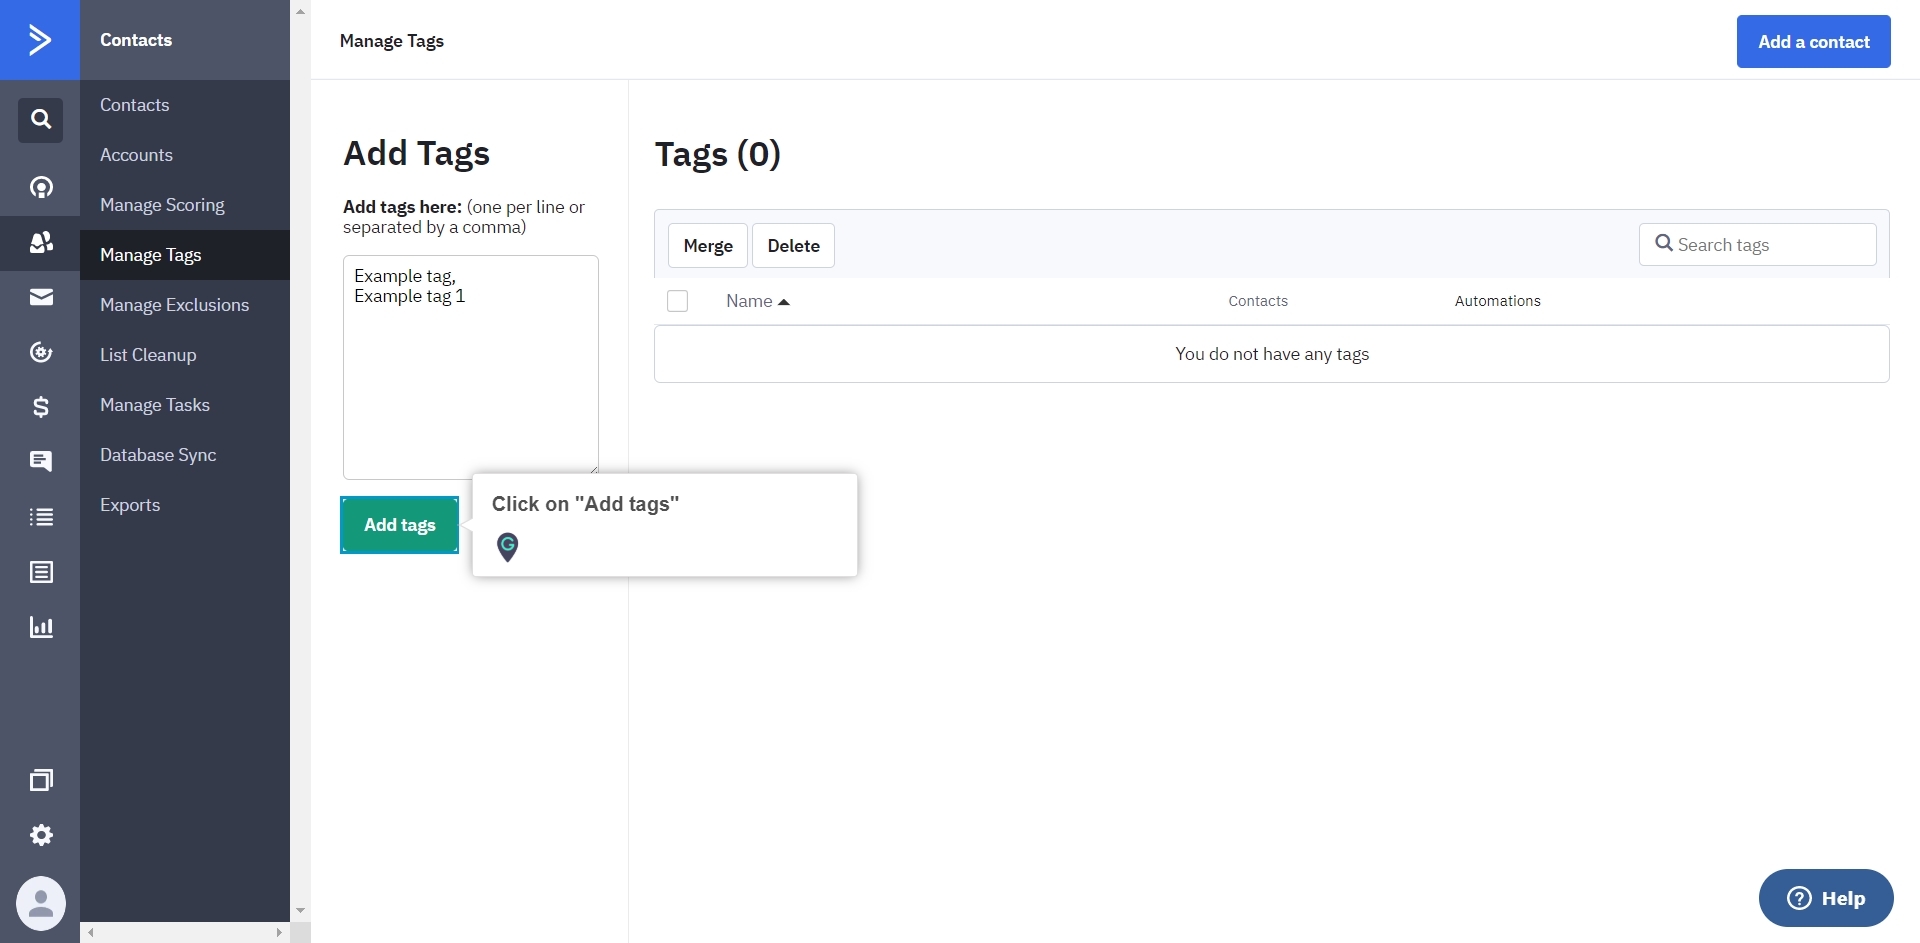The image size is (1920, 943).
Task: Click the ActiveCampaign logo at top left
Action: [40, 40]
